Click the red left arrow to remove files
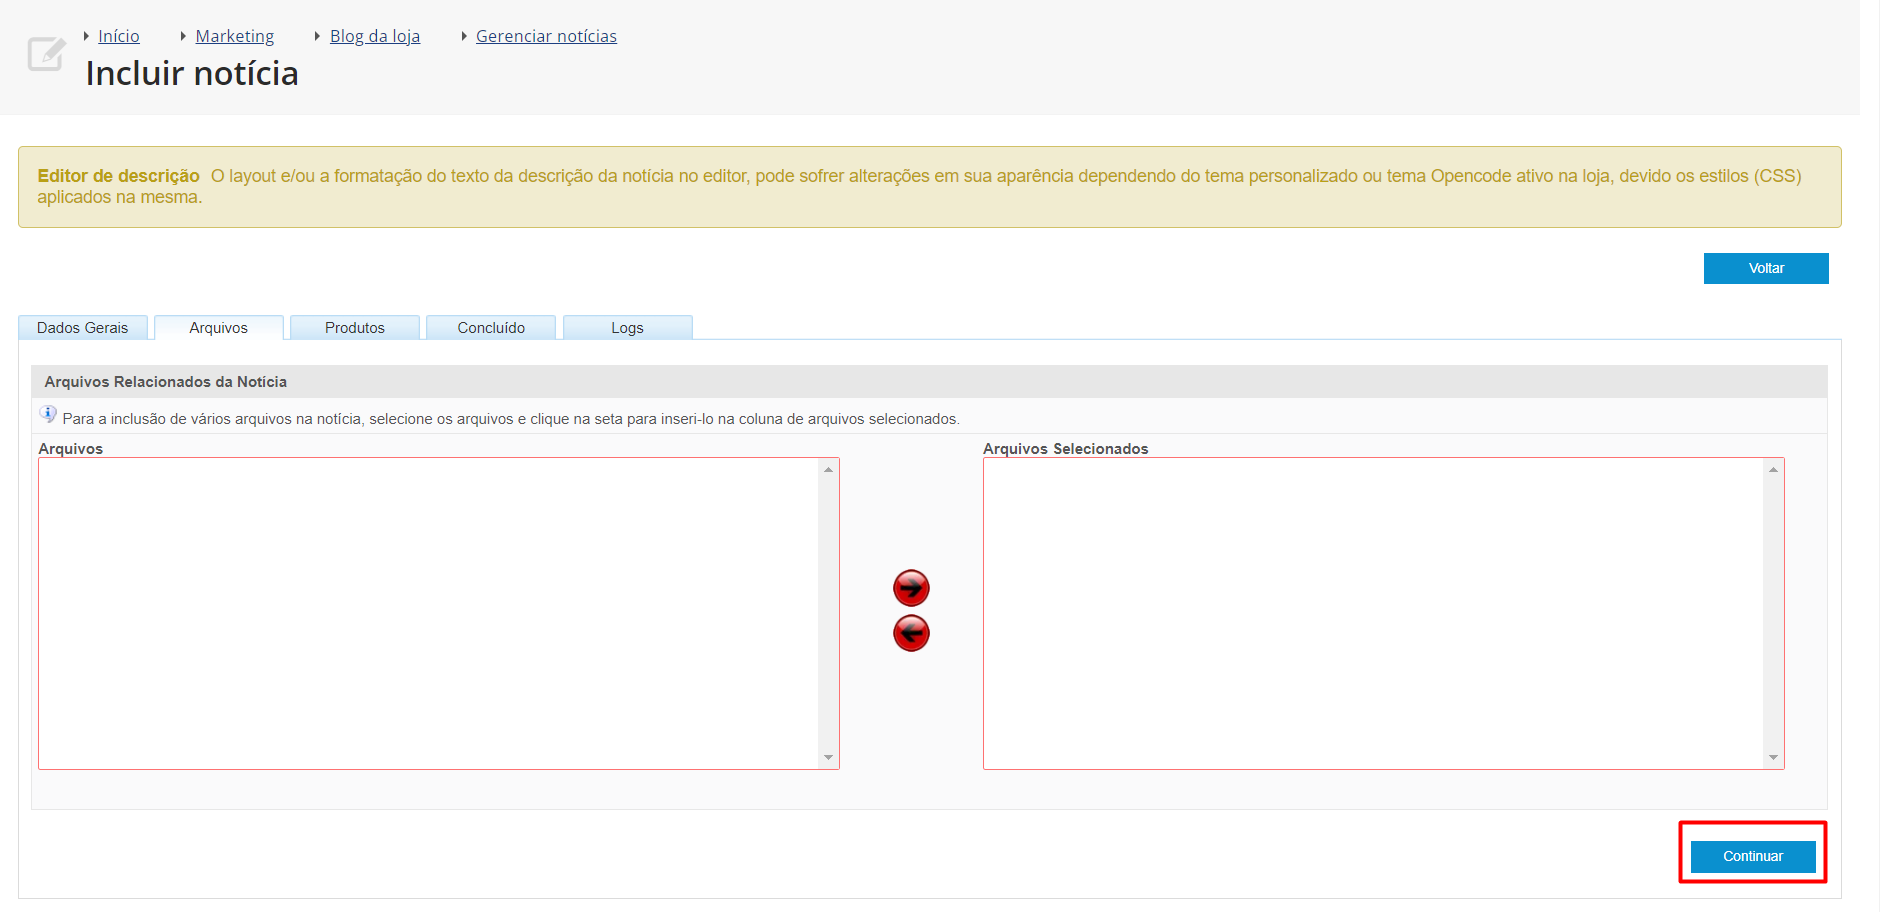Screen dimensions: 1880x912 pyautogui.click(x=911, y=633)
